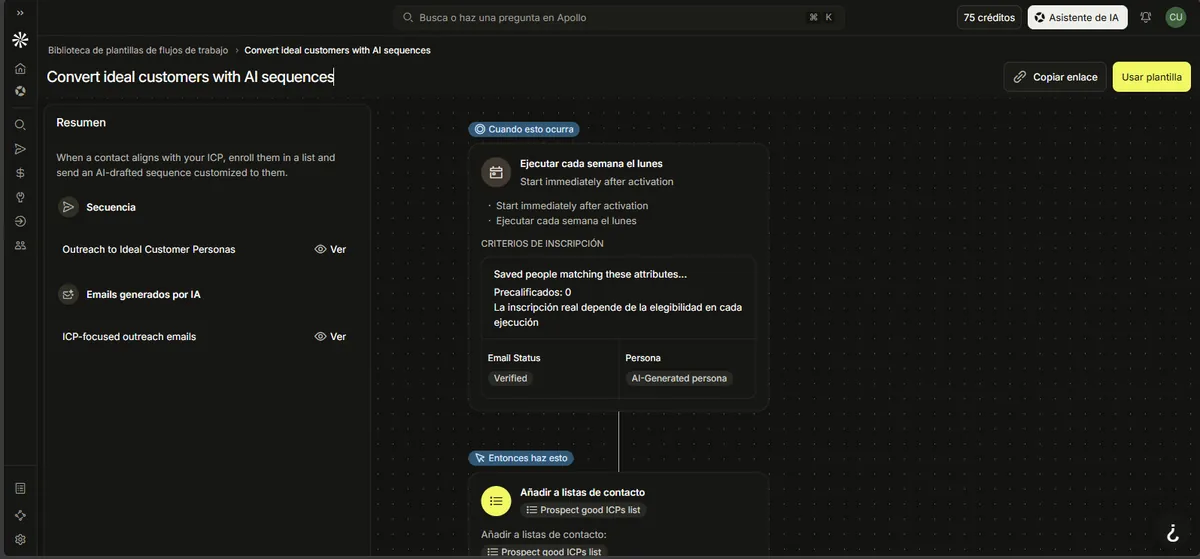Click the Resumen heading
The width and height of the screenshot is (1200, 559).
pyautogui.click(x=81, y=123)
